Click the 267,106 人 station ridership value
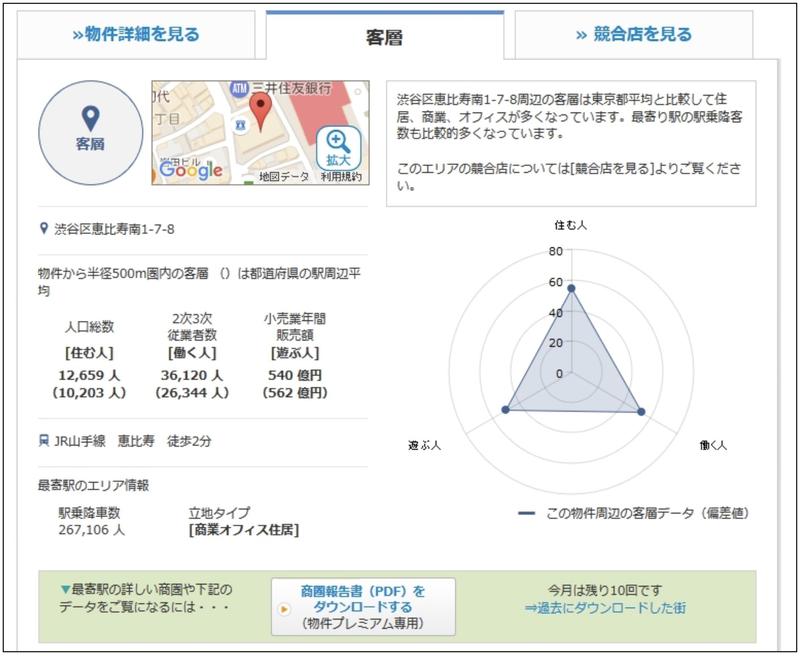The image size is (800, 656). tap(92, 530)
